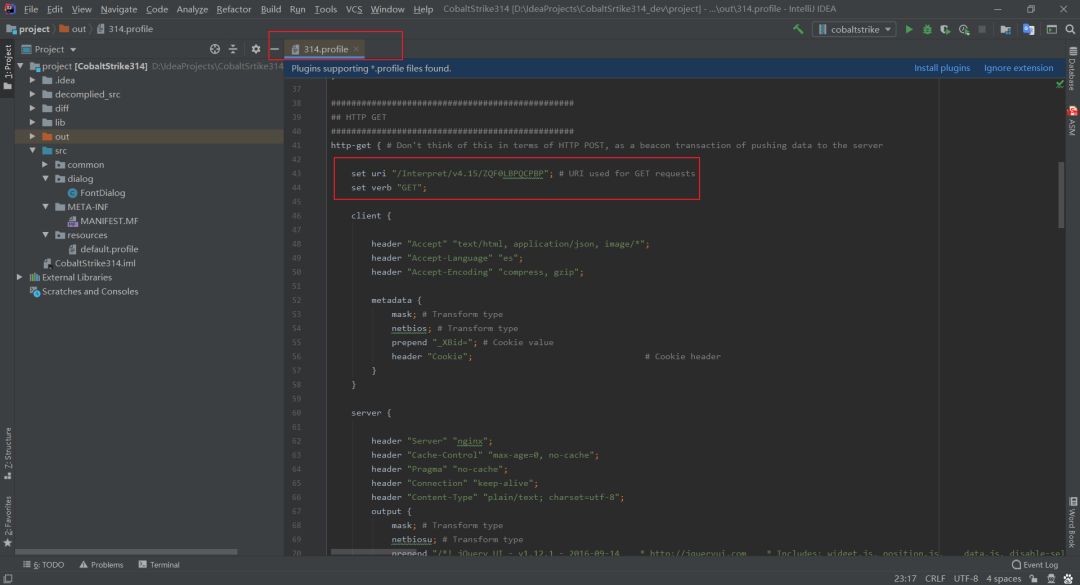
Task: Click the 4 spaces indent setting
Action: [1003, 579]
